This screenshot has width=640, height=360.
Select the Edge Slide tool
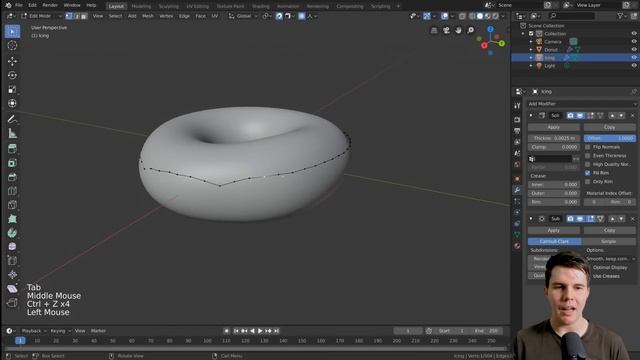click(x=12, y=260)
